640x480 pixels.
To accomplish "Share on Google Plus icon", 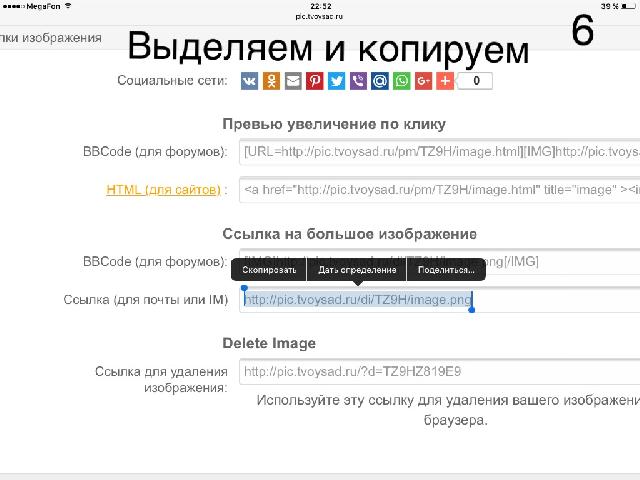I will [423, 81].
